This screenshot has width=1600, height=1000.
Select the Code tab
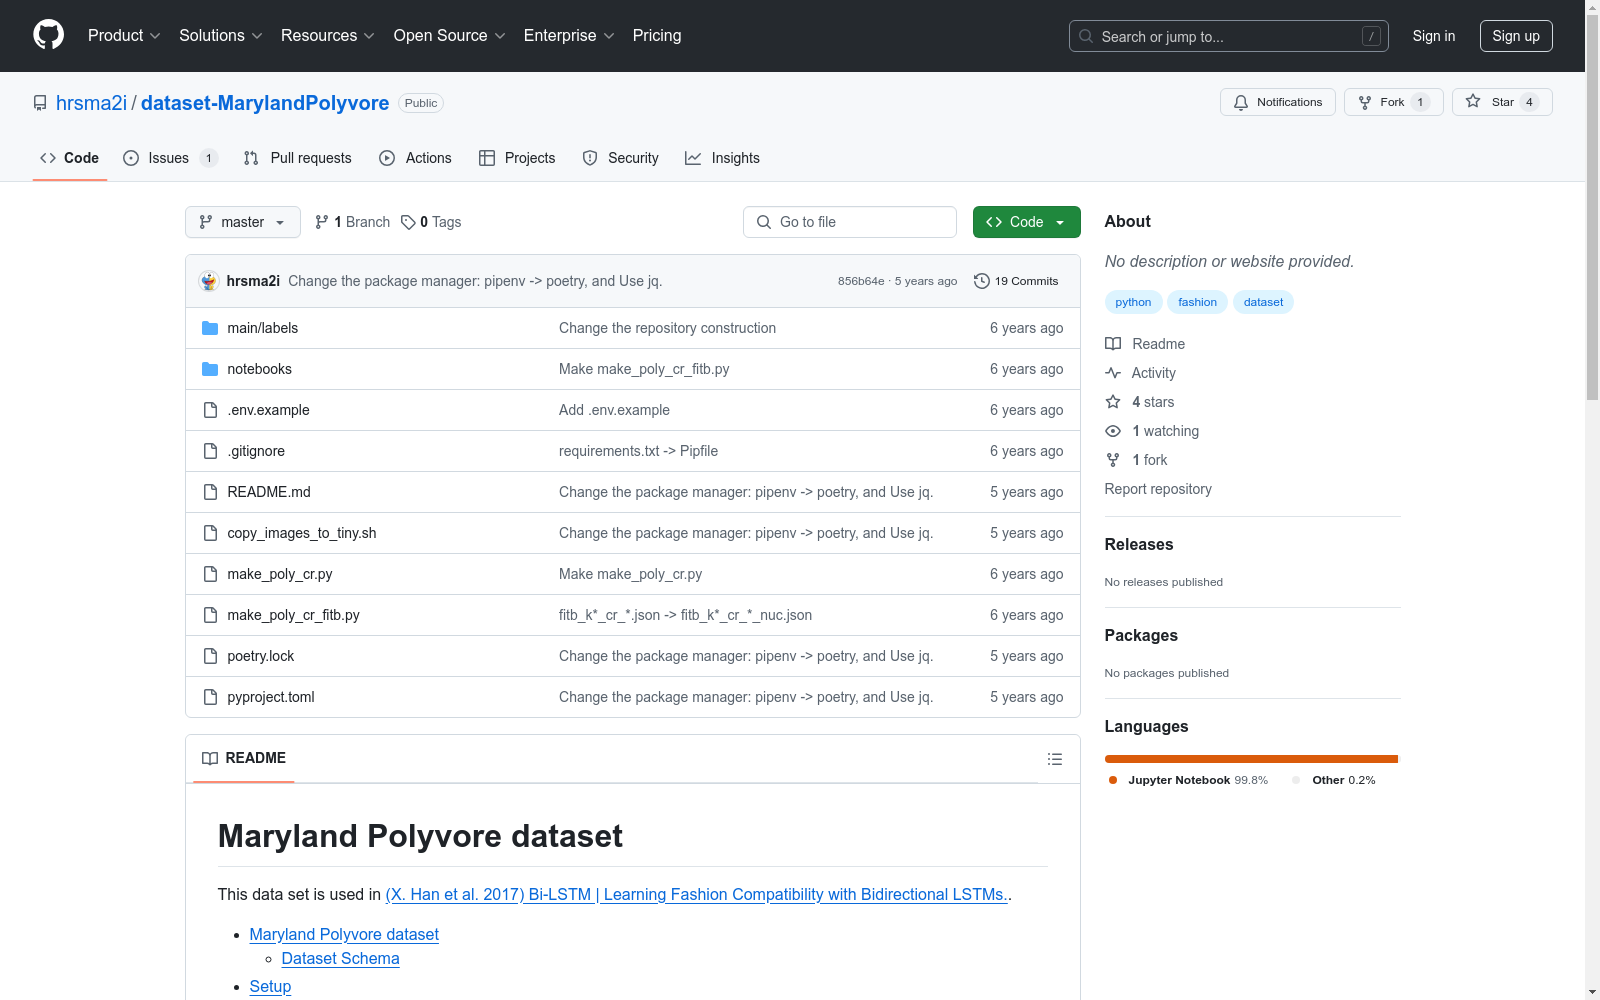(70, 158)
